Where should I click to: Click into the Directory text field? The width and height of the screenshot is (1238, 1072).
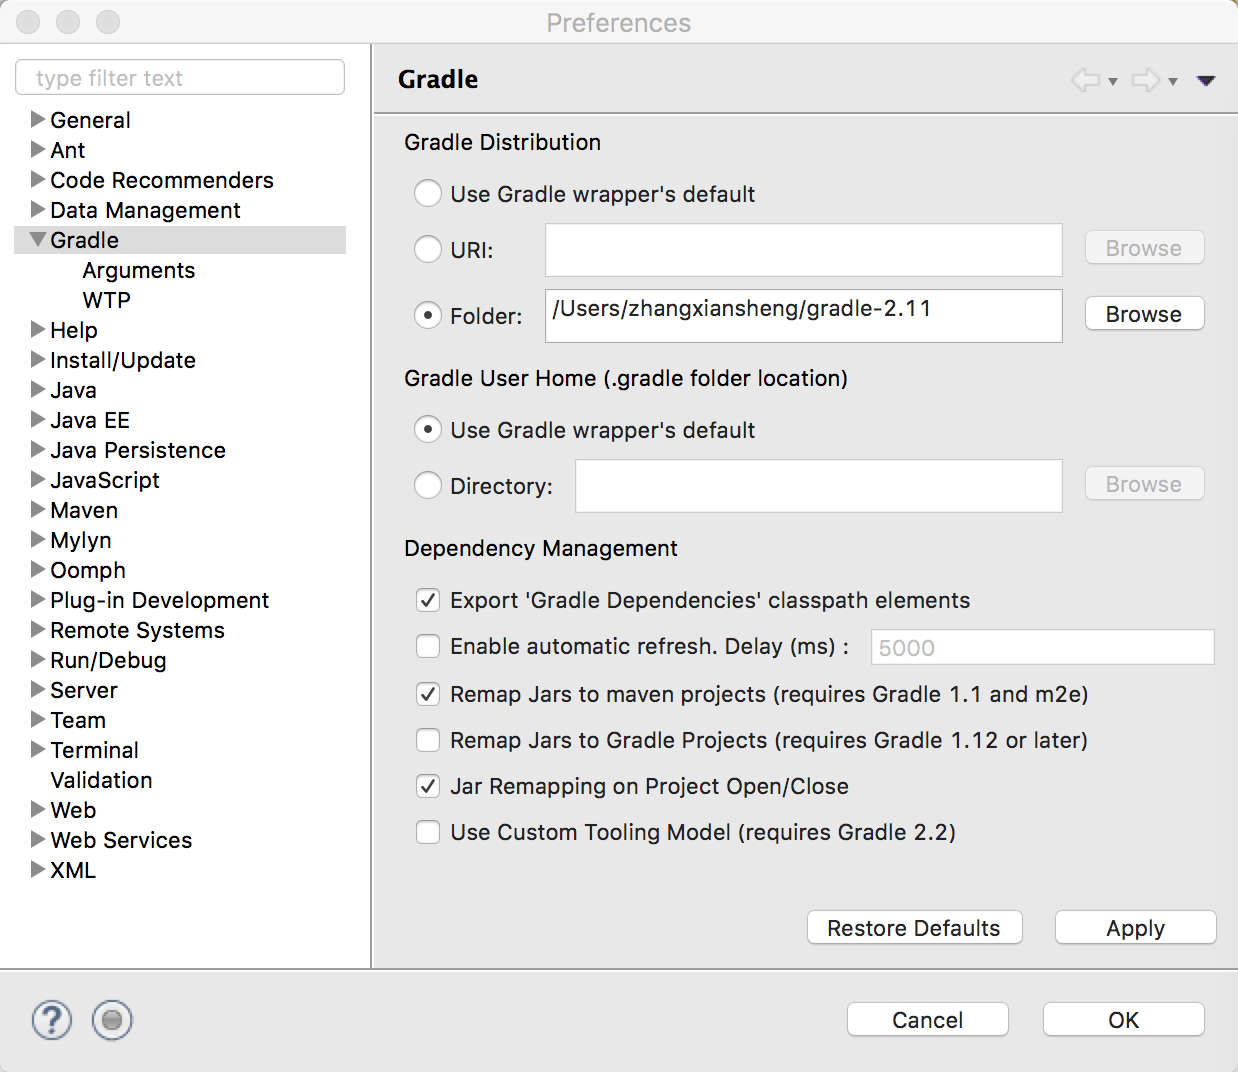818,486
